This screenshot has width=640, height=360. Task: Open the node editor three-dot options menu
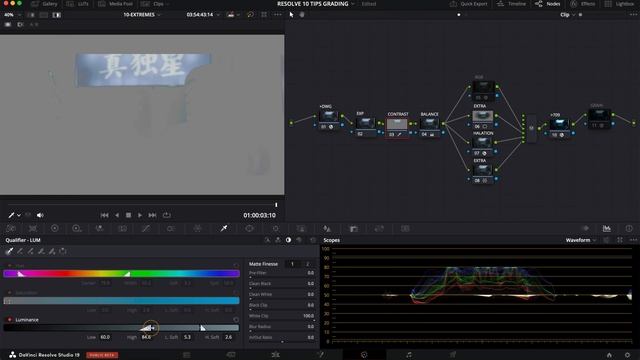point(633,15)
